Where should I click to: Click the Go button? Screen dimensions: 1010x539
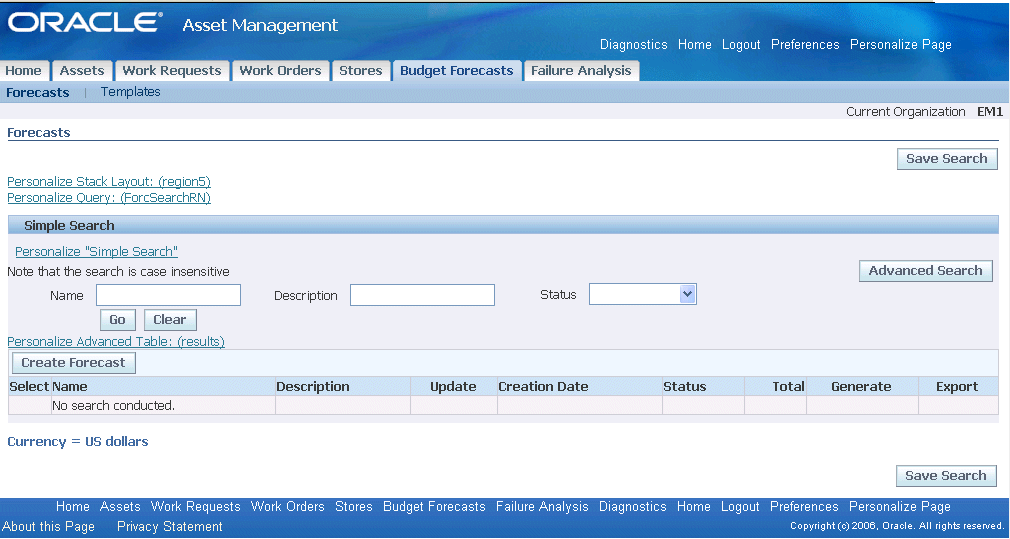point(117,319)
